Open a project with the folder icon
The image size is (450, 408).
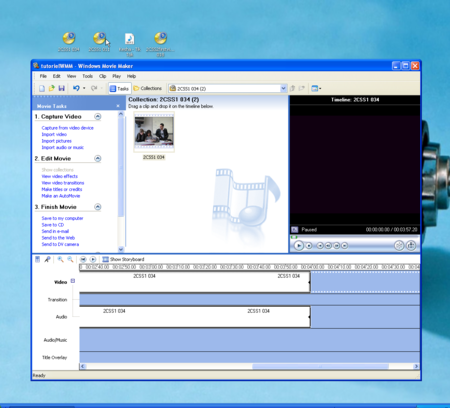click(51, 88)
